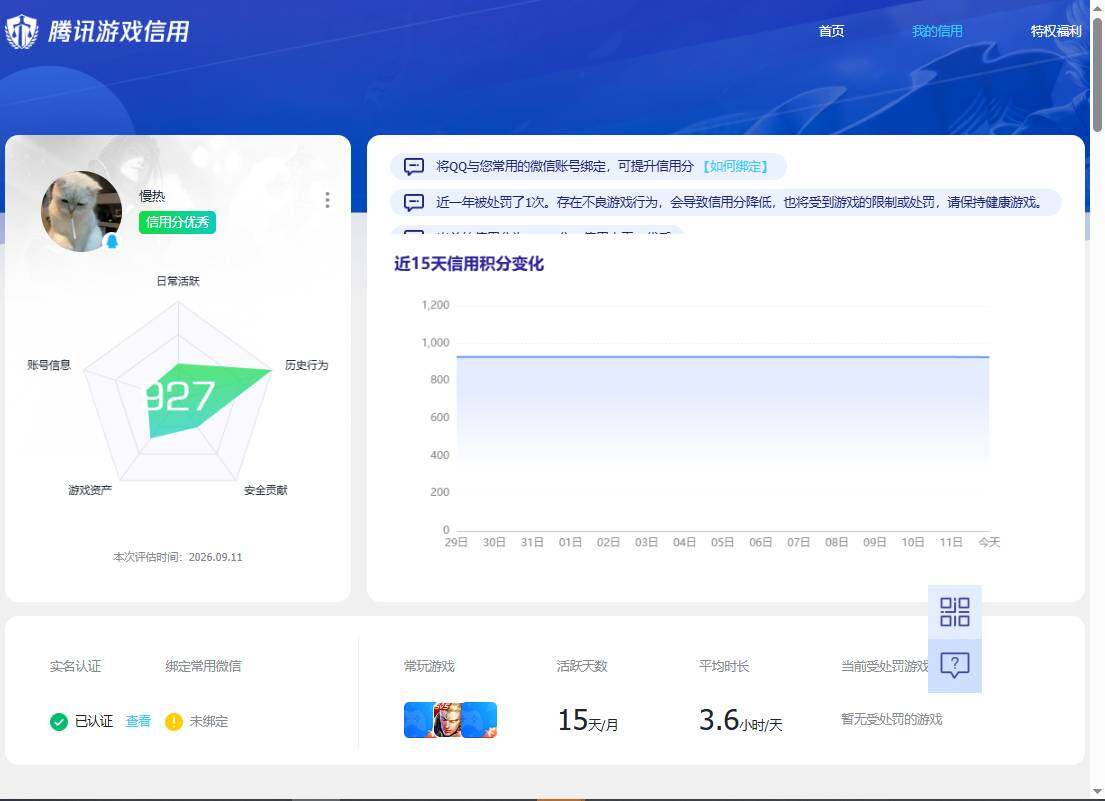The height and width of the screenshot is (801, 1105).
Task: Click message icon beside punishment notice
Action: click(414, 203)
